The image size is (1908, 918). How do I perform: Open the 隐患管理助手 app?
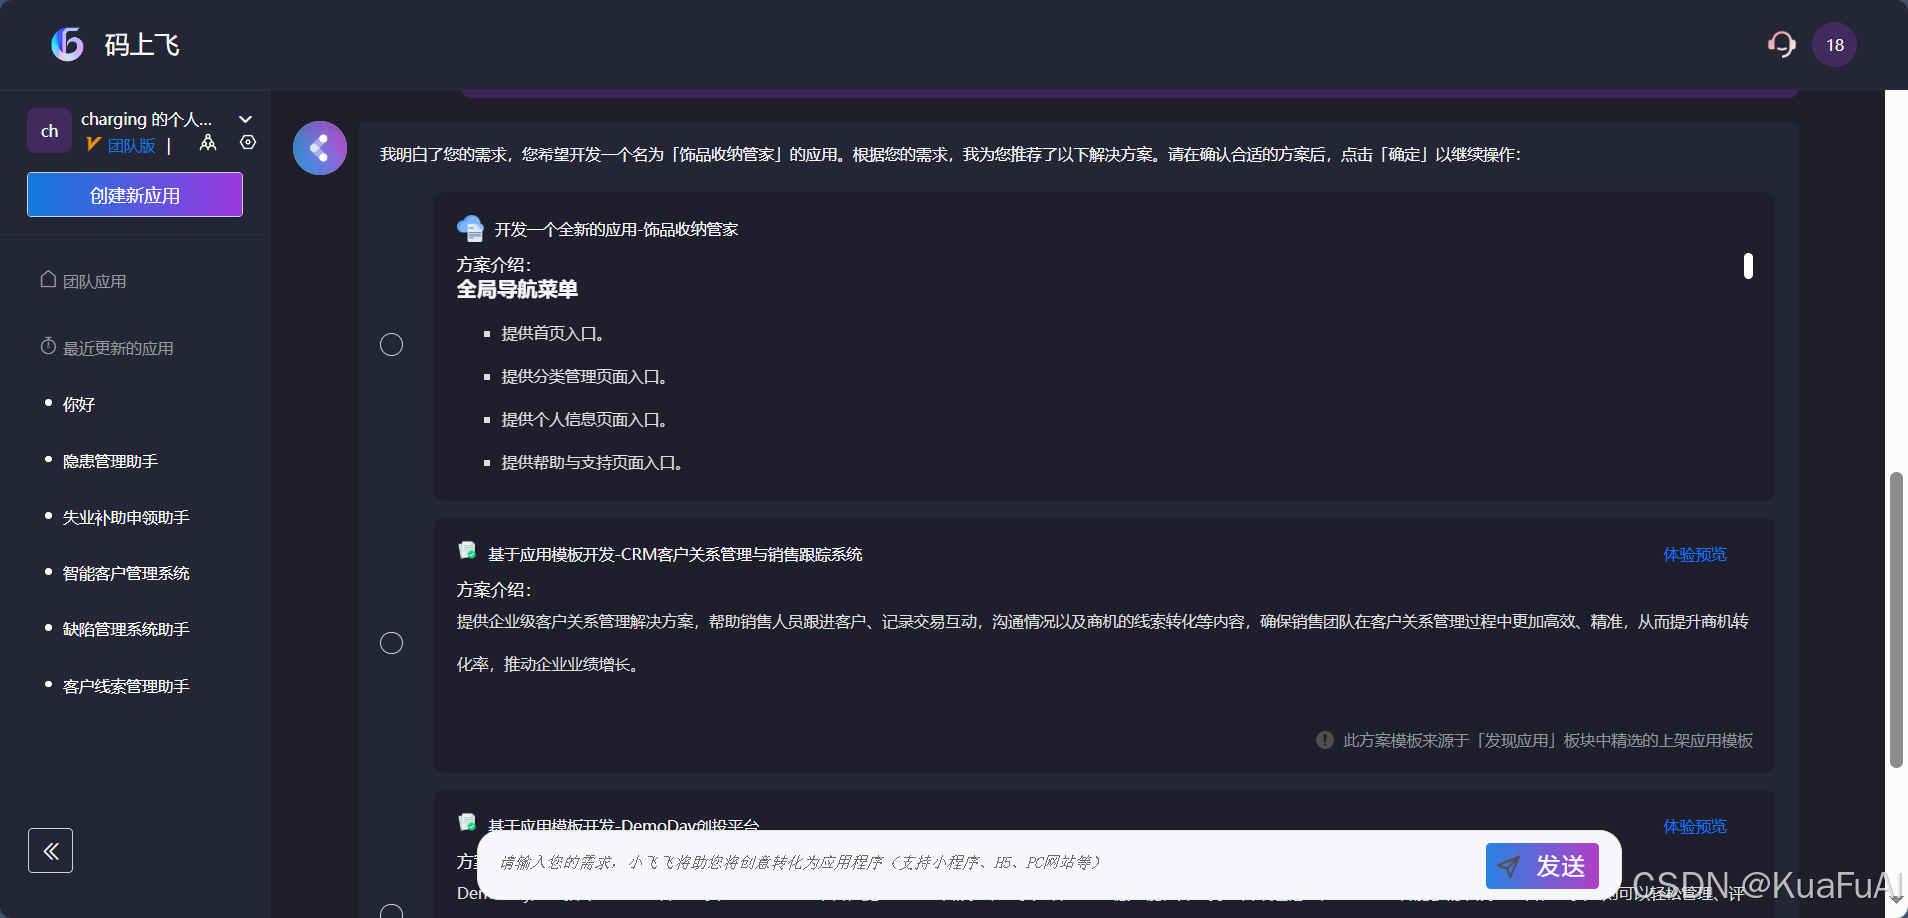point(110,461)
